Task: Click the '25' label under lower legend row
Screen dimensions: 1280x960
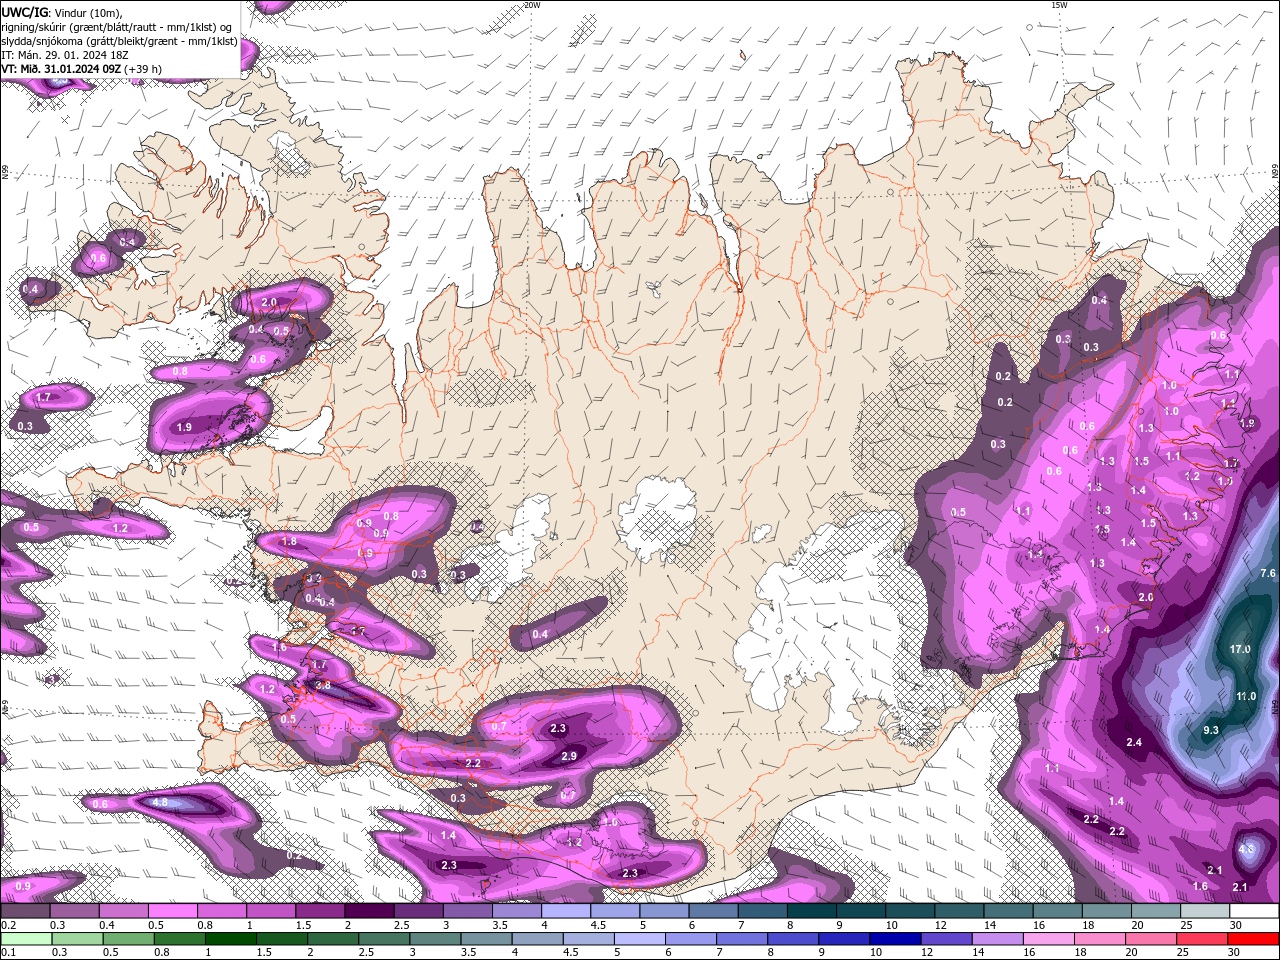Action: (x=1183, y=951)
